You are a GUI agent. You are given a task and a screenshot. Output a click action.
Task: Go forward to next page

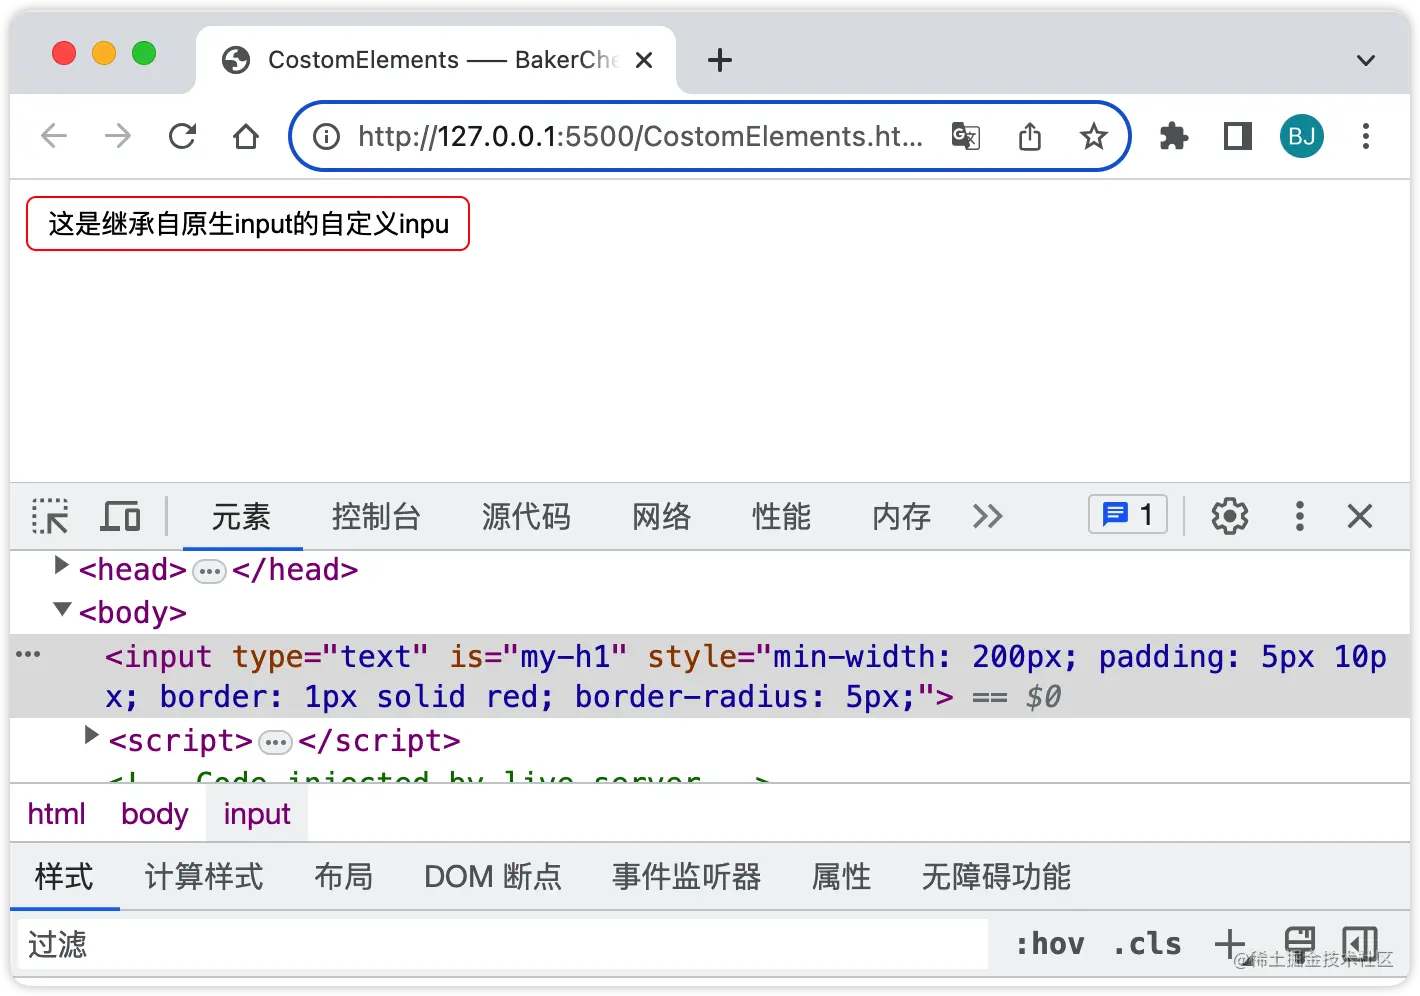point(118,136)
